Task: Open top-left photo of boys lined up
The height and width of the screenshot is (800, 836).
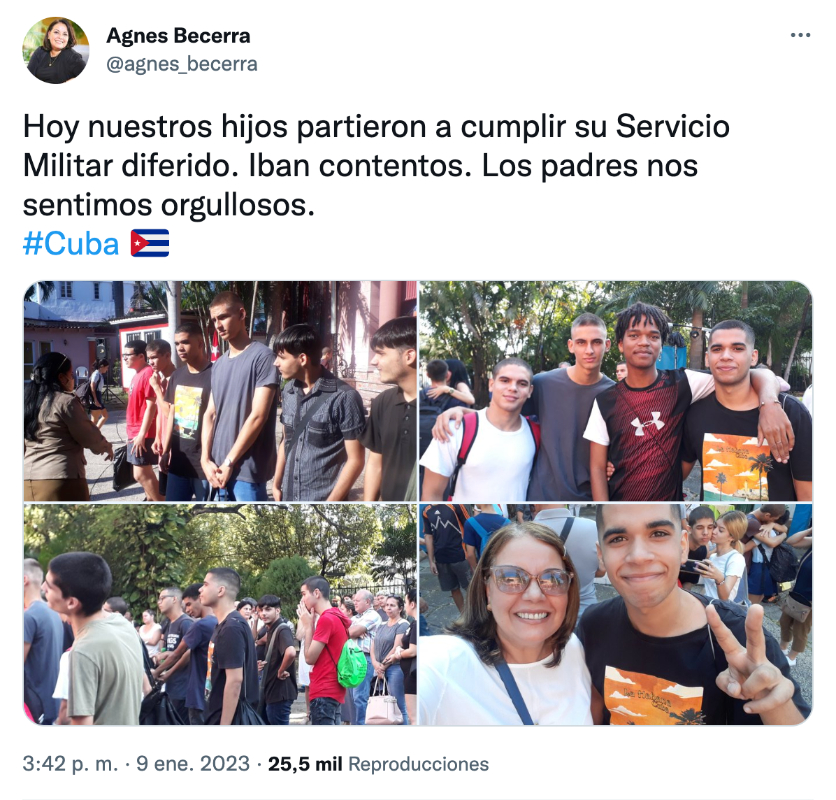Action: [x=220, y=390]
